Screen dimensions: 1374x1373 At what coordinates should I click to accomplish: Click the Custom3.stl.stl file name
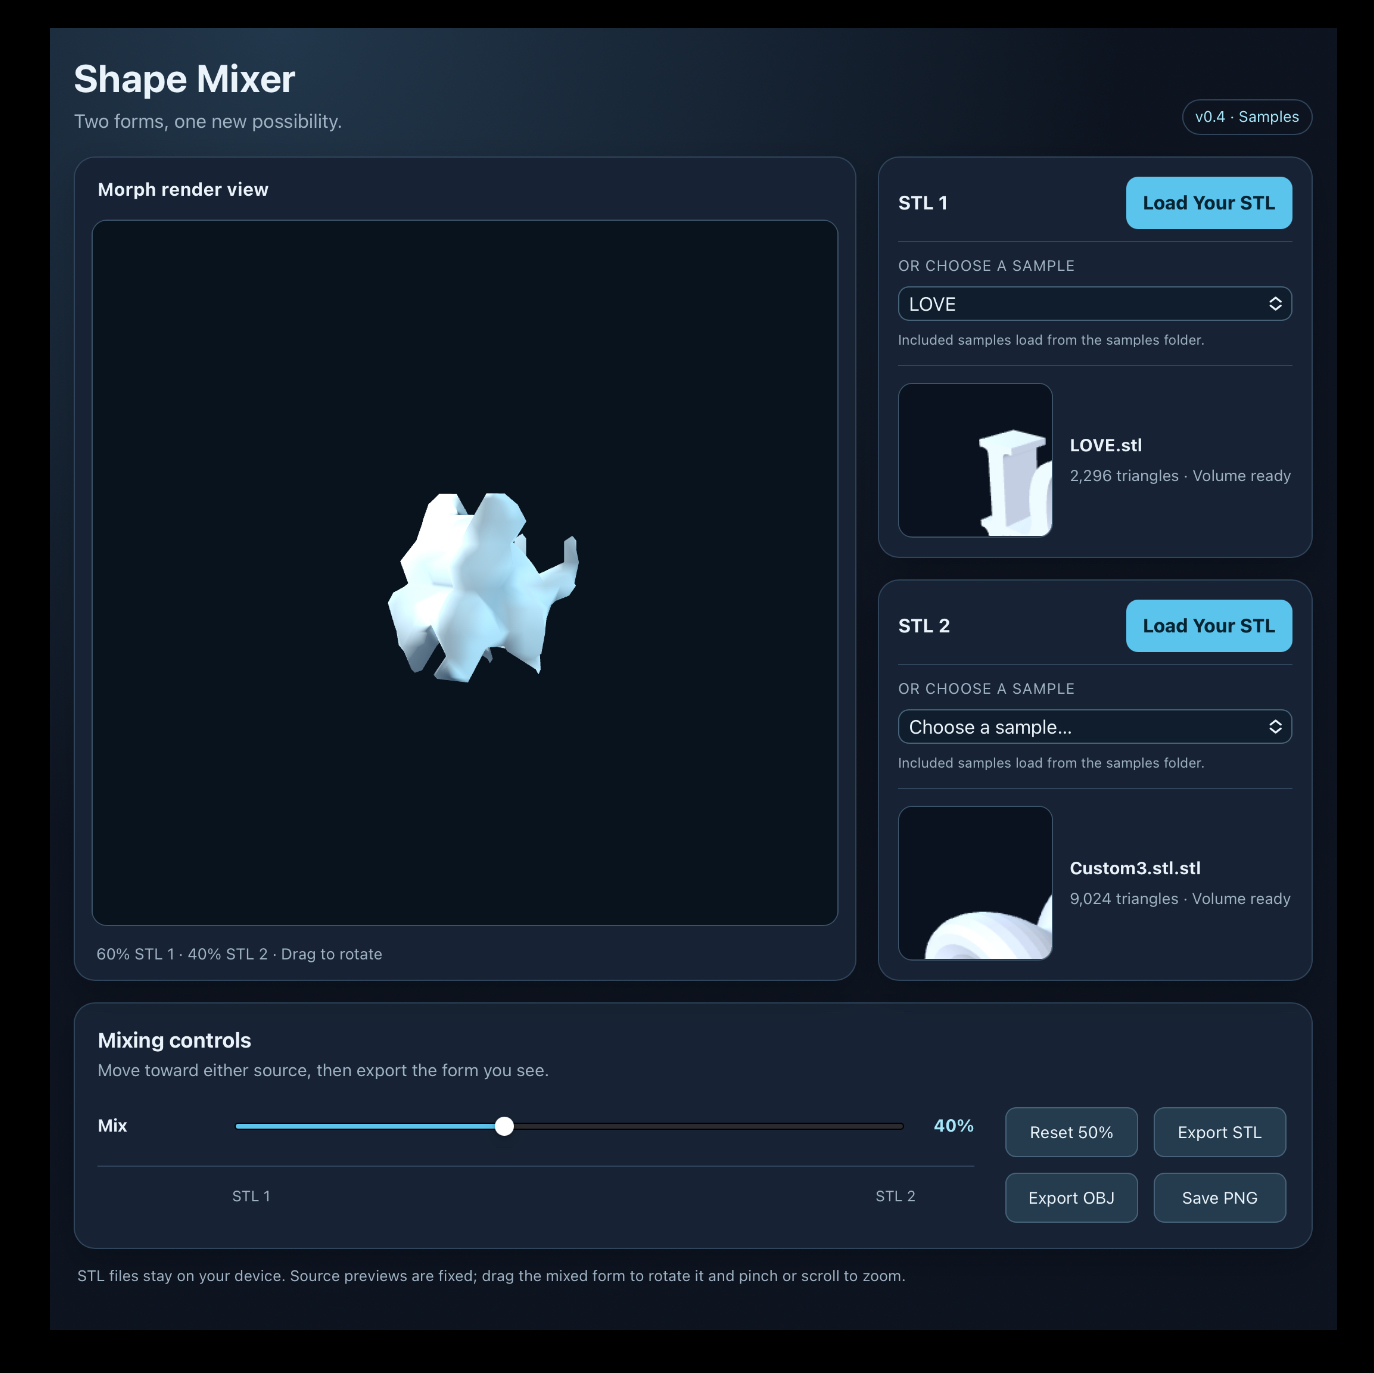click(1135, 869)
